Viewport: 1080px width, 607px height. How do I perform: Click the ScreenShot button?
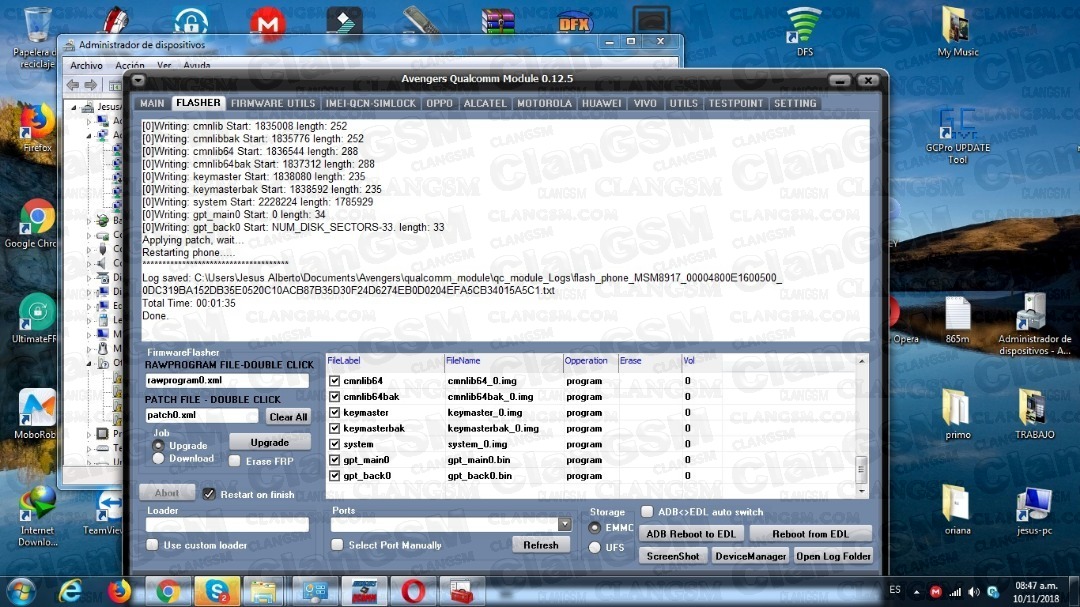pyautogui.click(x=673, y=556)
